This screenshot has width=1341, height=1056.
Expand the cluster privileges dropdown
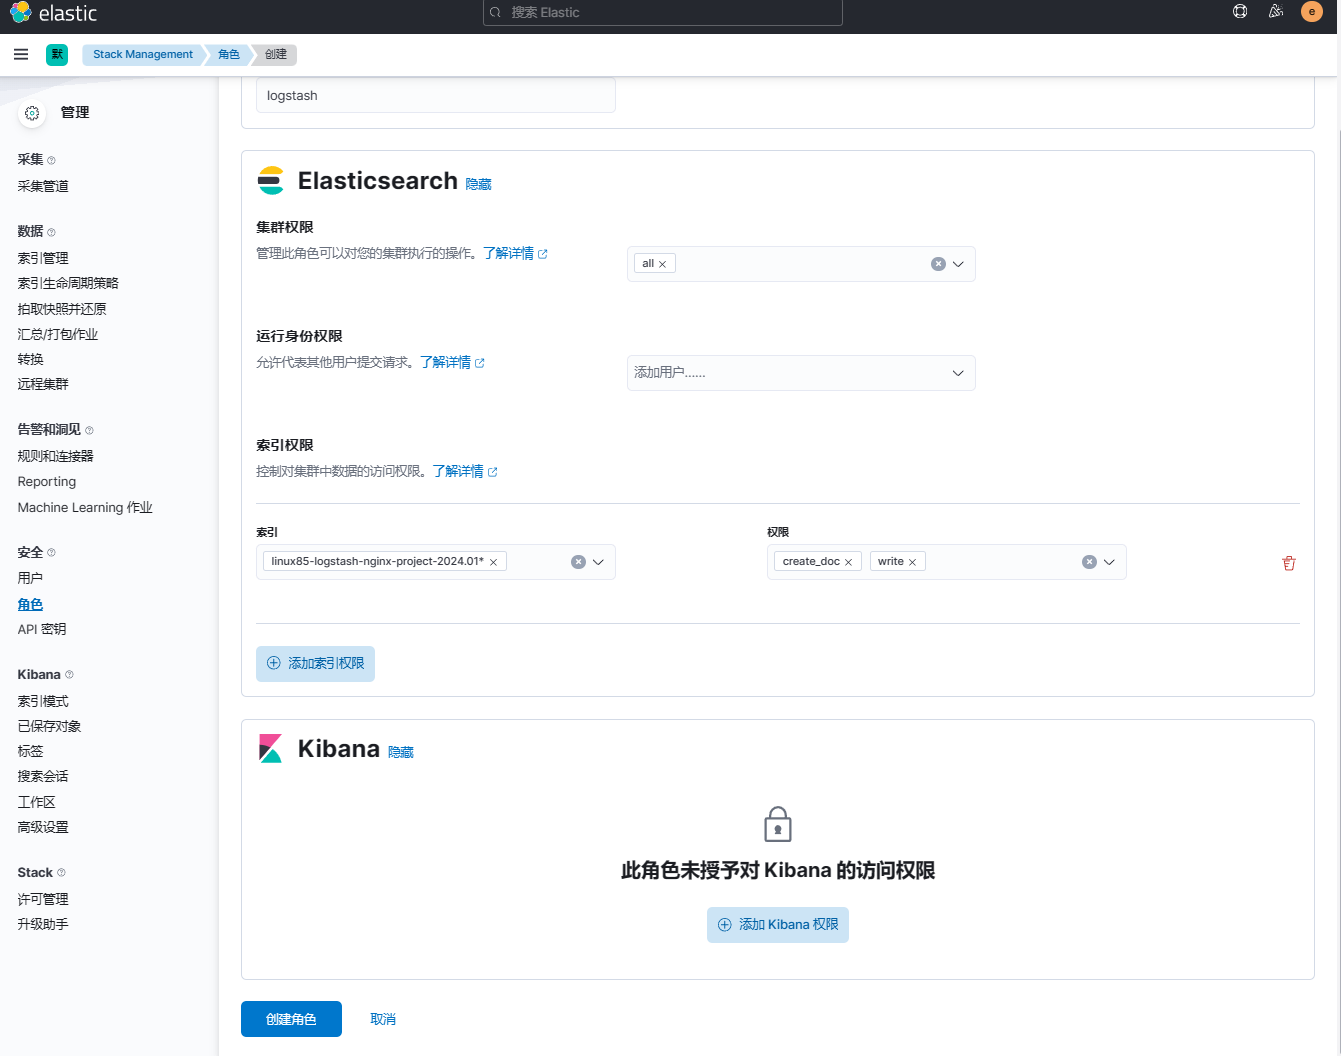(958, 264)
